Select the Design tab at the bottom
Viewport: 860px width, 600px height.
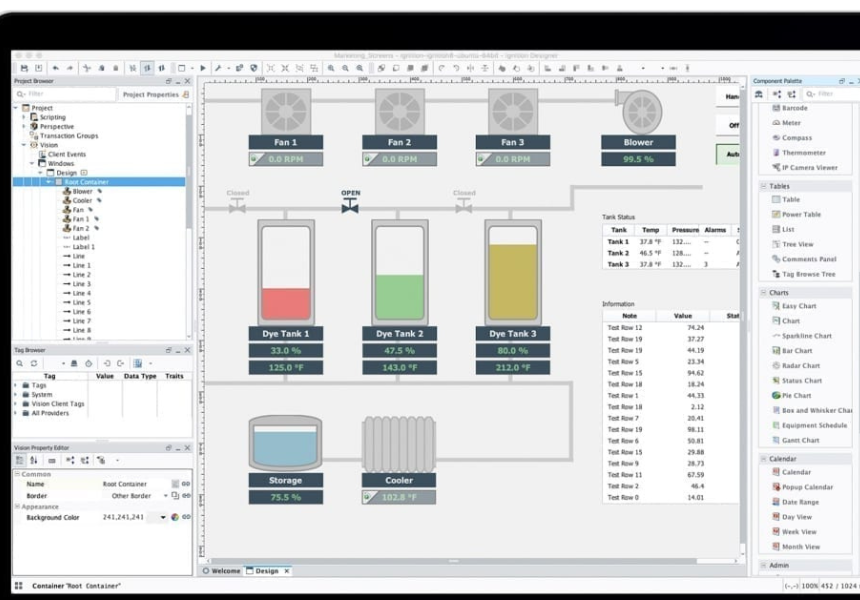tap(266, 571)
